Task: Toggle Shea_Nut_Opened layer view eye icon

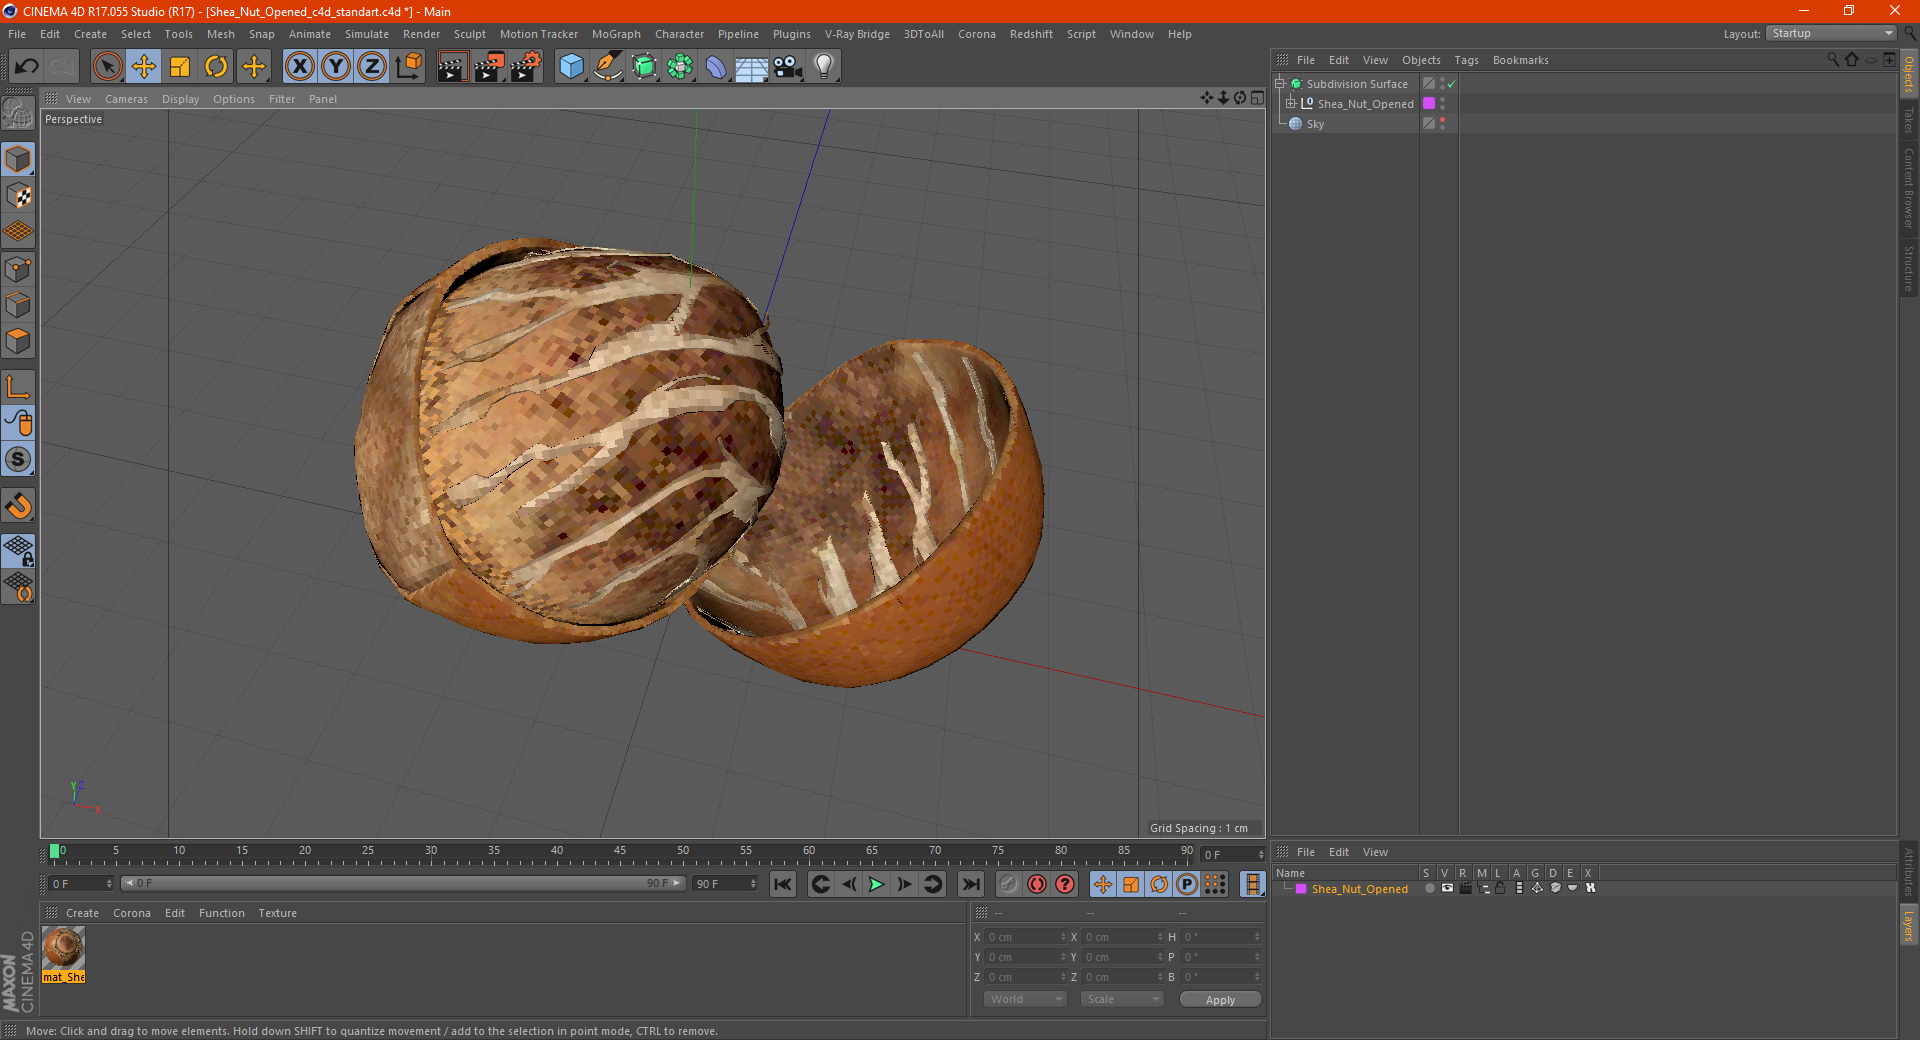Action: [1447, 888]
